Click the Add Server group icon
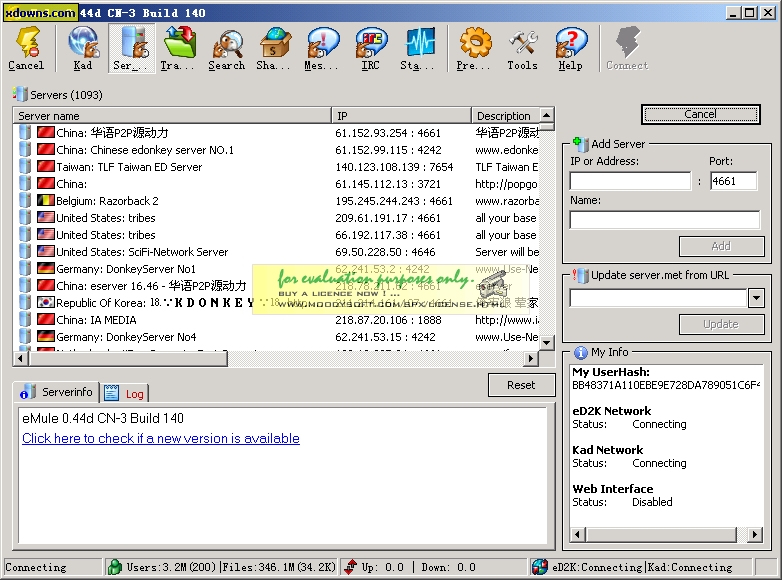The image size is (782, 580). point(580,144)
